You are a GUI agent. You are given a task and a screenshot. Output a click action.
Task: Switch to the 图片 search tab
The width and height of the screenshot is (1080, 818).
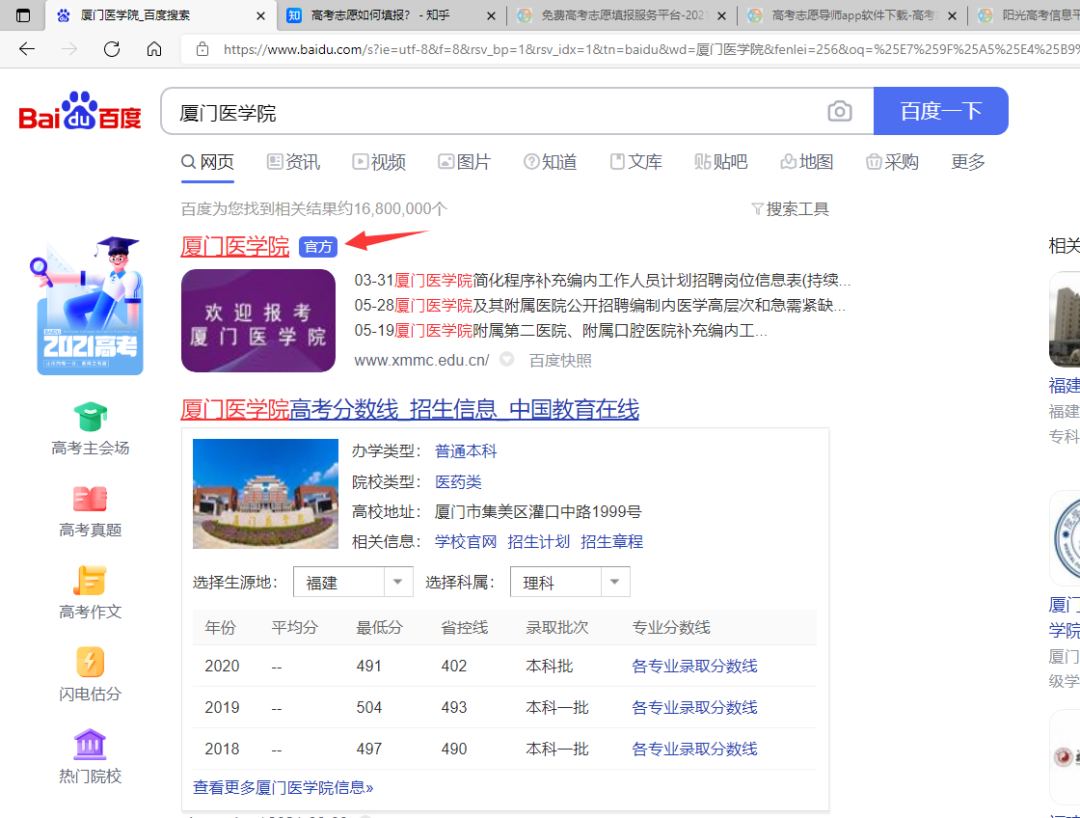coord(464,161)
